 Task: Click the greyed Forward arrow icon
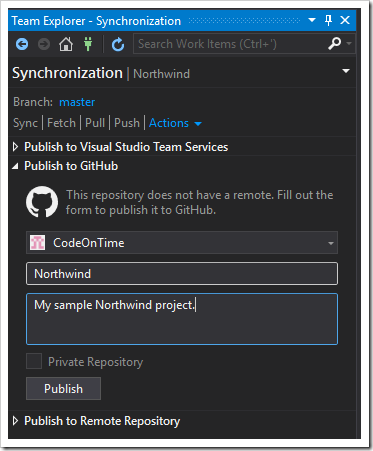click(x=44, y=44)
